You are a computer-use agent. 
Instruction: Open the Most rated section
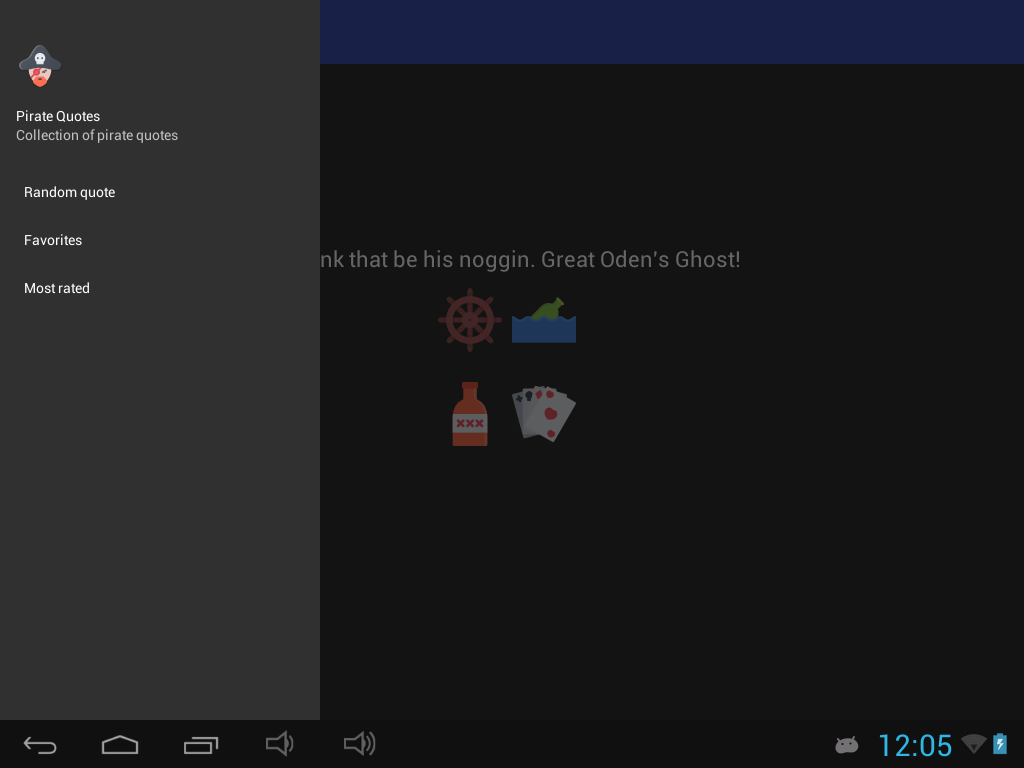pyautogui.click(x=160, y=288)
